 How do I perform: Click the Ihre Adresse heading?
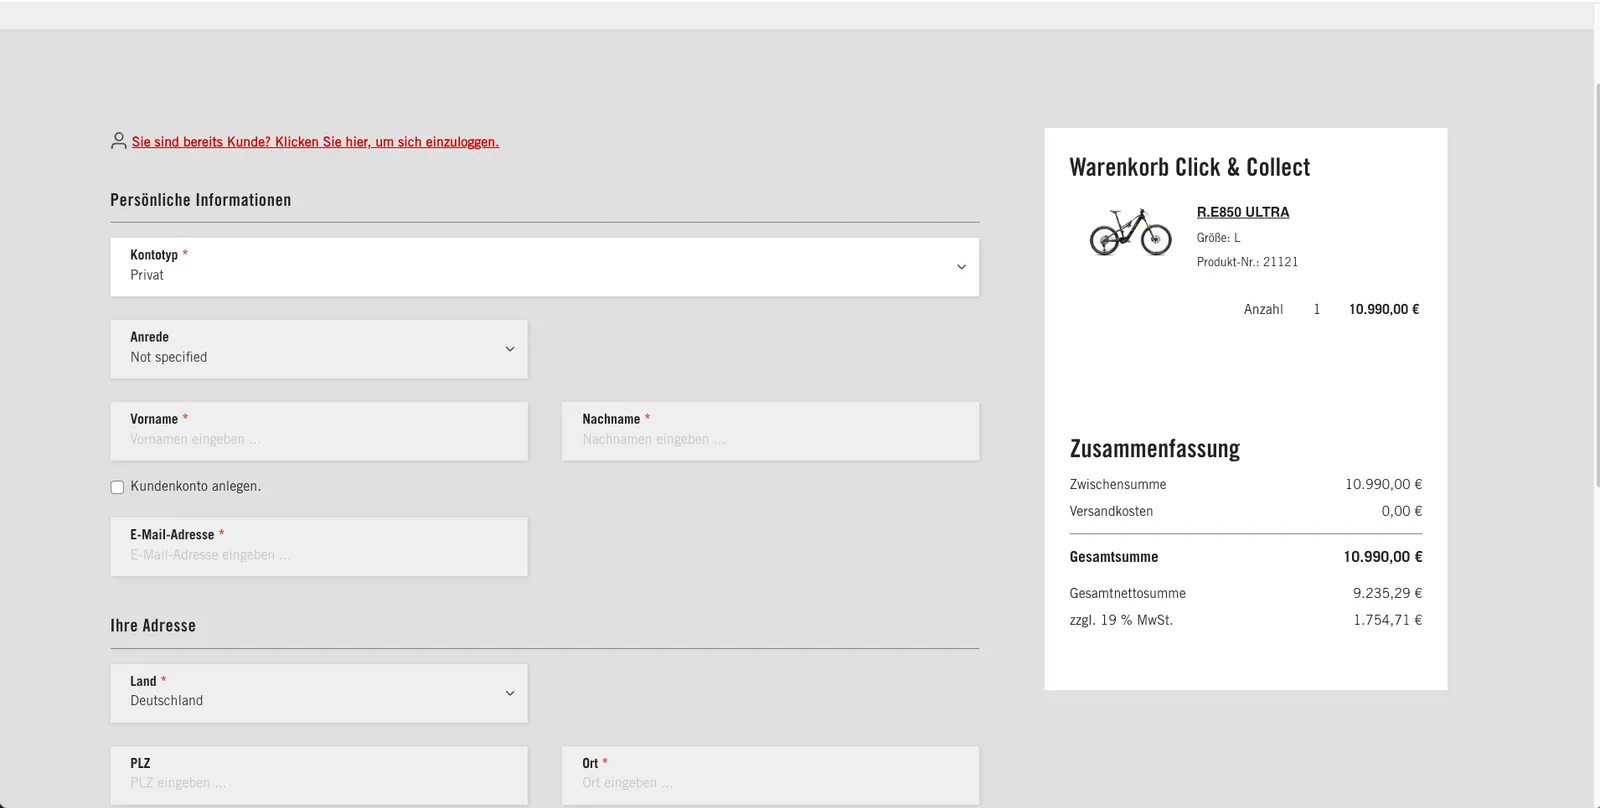click(153, 626)
